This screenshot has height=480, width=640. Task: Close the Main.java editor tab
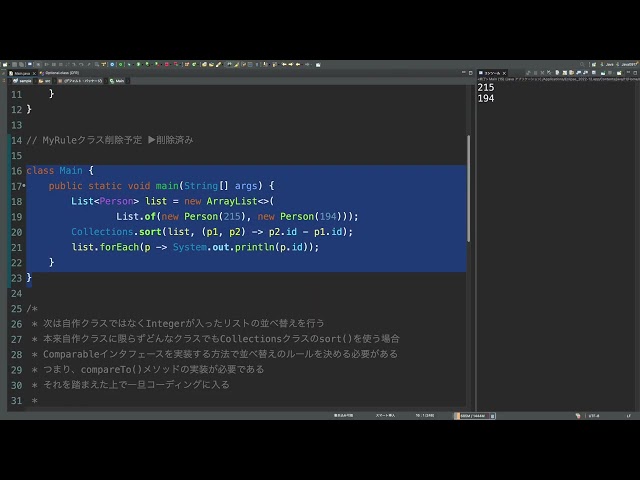35,73
